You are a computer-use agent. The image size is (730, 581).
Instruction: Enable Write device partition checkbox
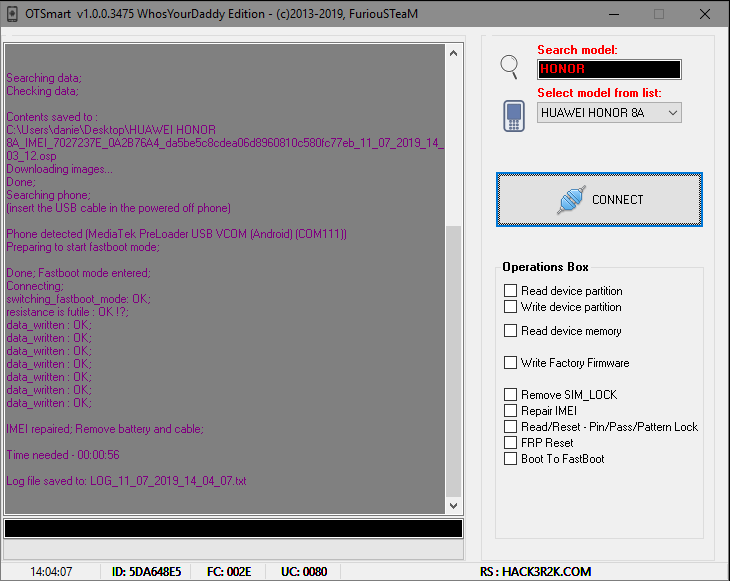click(510, 306)
